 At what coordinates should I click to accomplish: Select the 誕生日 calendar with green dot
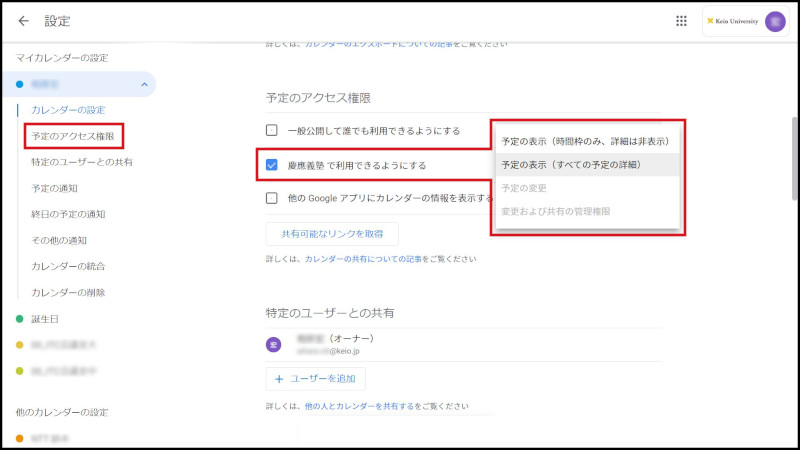click(46, 319)
